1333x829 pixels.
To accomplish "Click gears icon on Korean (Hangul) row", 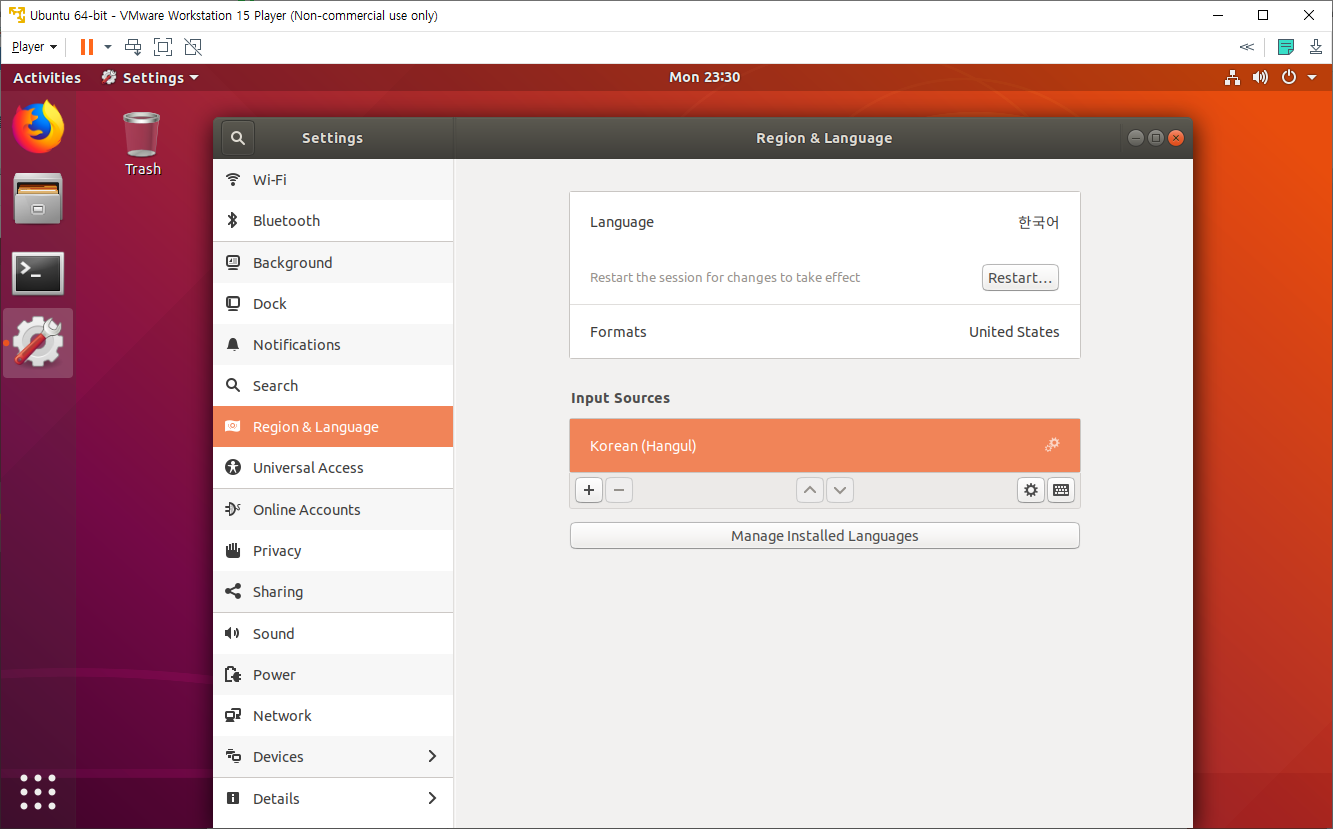I will (x=1052, y=445).
